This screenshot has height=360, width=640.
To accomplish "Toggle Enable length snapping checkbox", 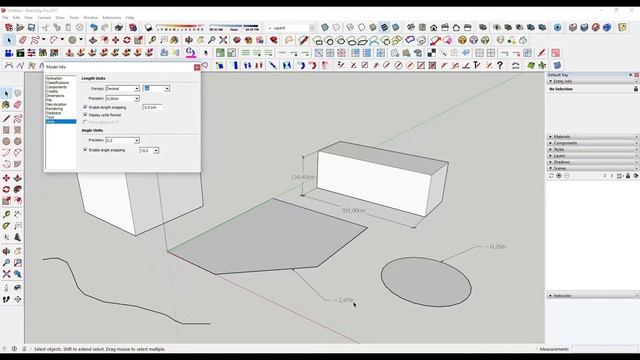I will pyautogui.click(x=85, y=107).
